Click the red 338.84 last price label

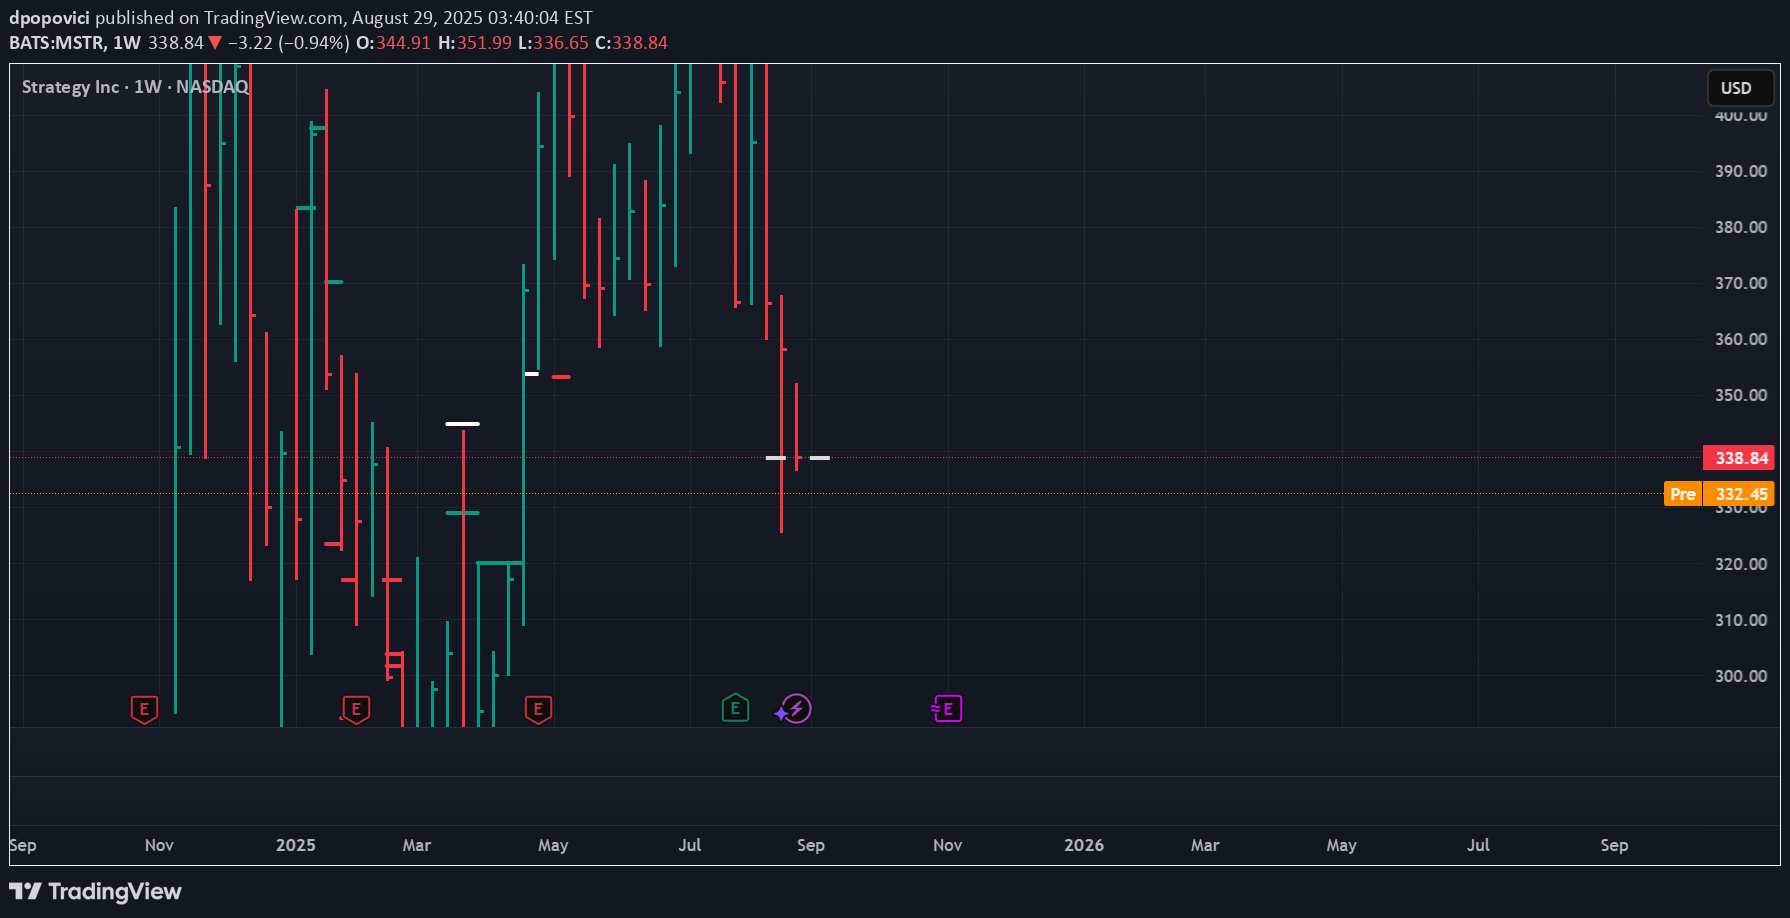click(x=1740, y=458)
